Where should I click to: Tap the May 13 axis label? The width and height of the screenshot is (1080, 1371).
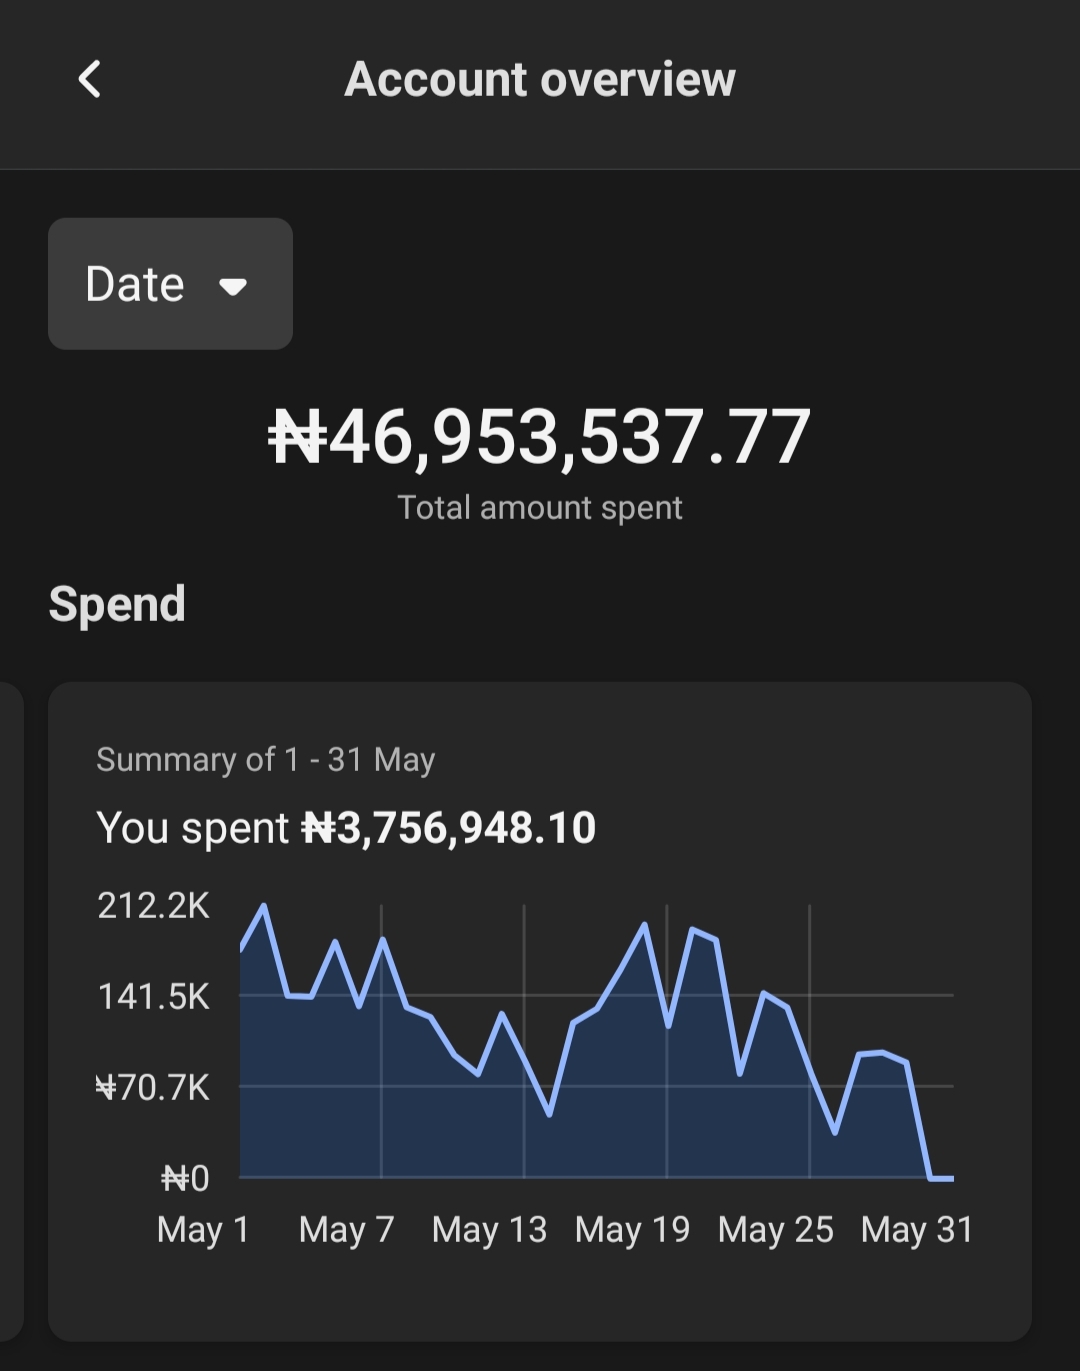point(489,1230)
